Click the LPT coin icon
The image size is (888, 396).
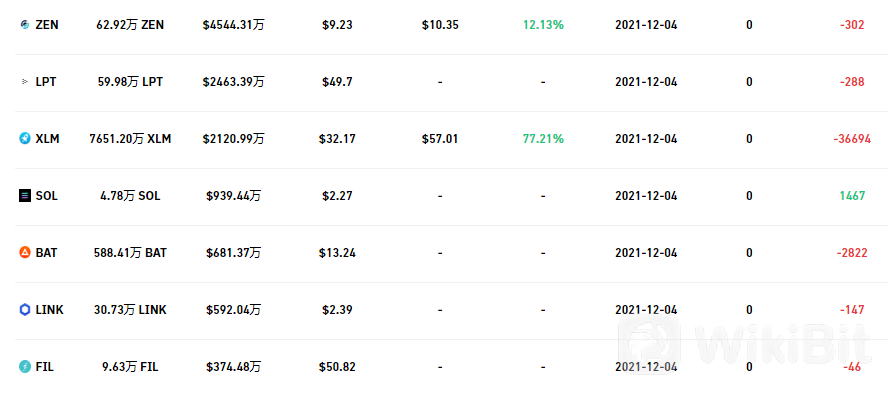point(24,82)
